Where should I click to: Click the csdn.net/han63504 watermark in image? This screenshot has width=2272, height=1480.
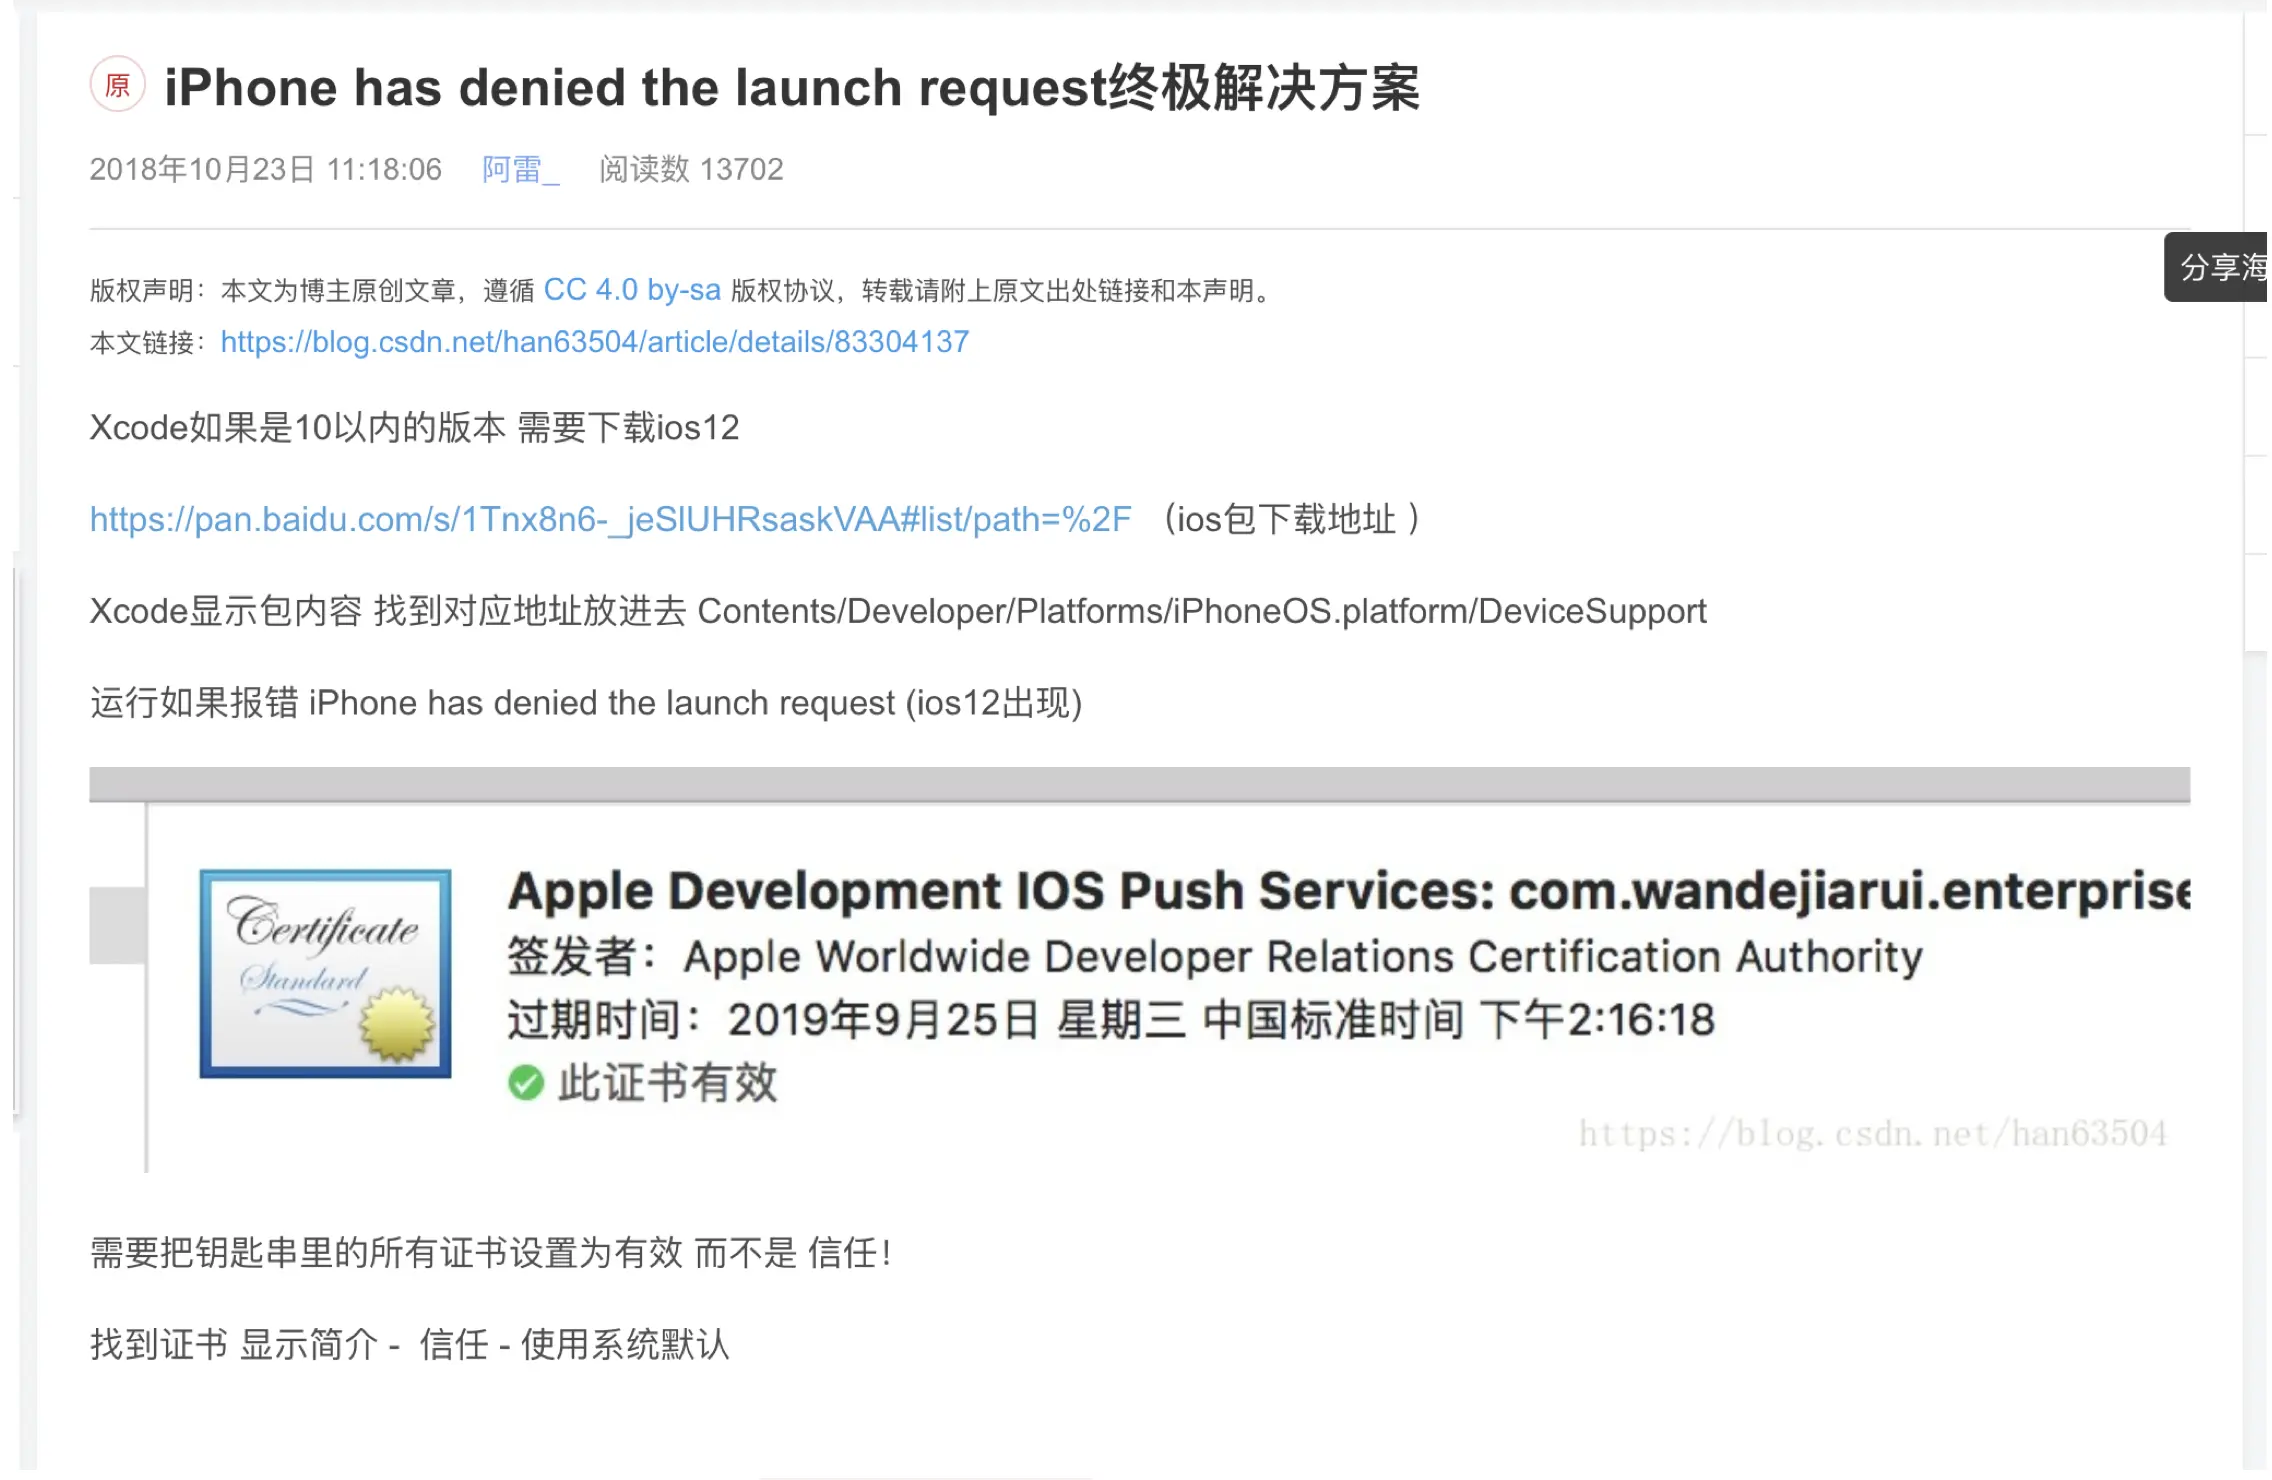coord(1872,1133)
